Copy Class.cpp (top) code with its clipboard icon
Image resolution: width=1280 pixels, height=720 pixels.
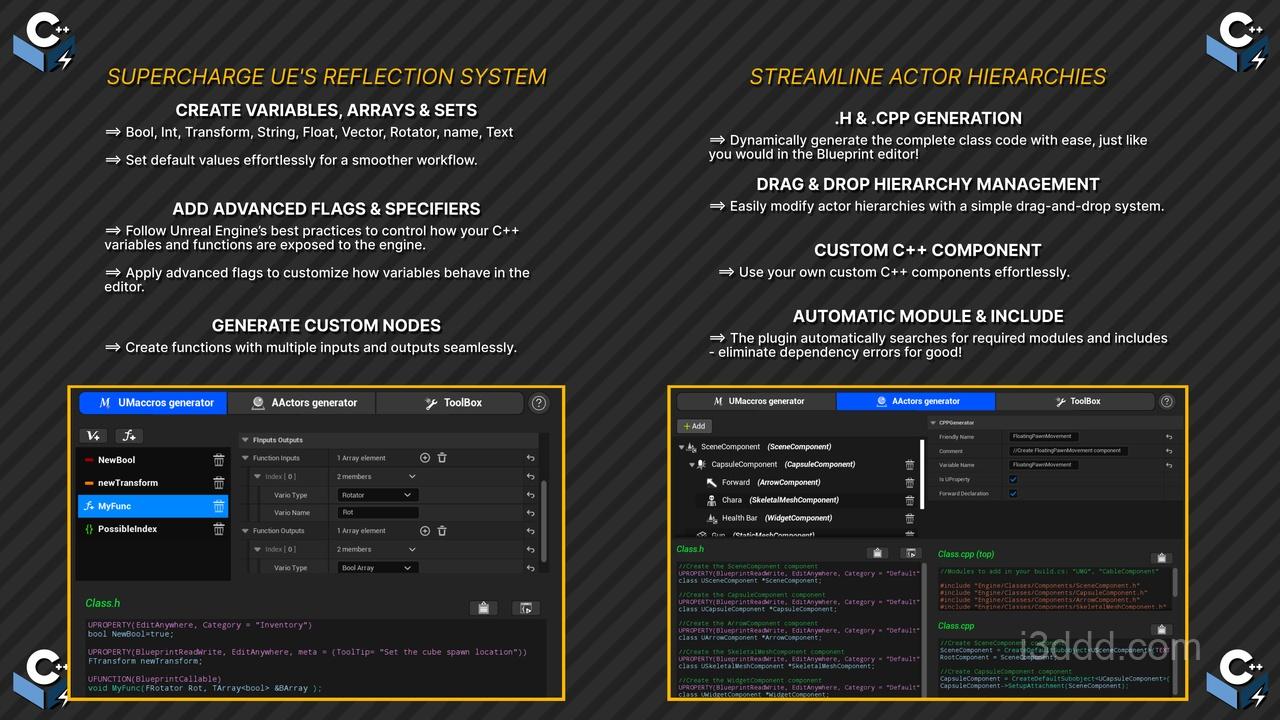pos(1160,557)
